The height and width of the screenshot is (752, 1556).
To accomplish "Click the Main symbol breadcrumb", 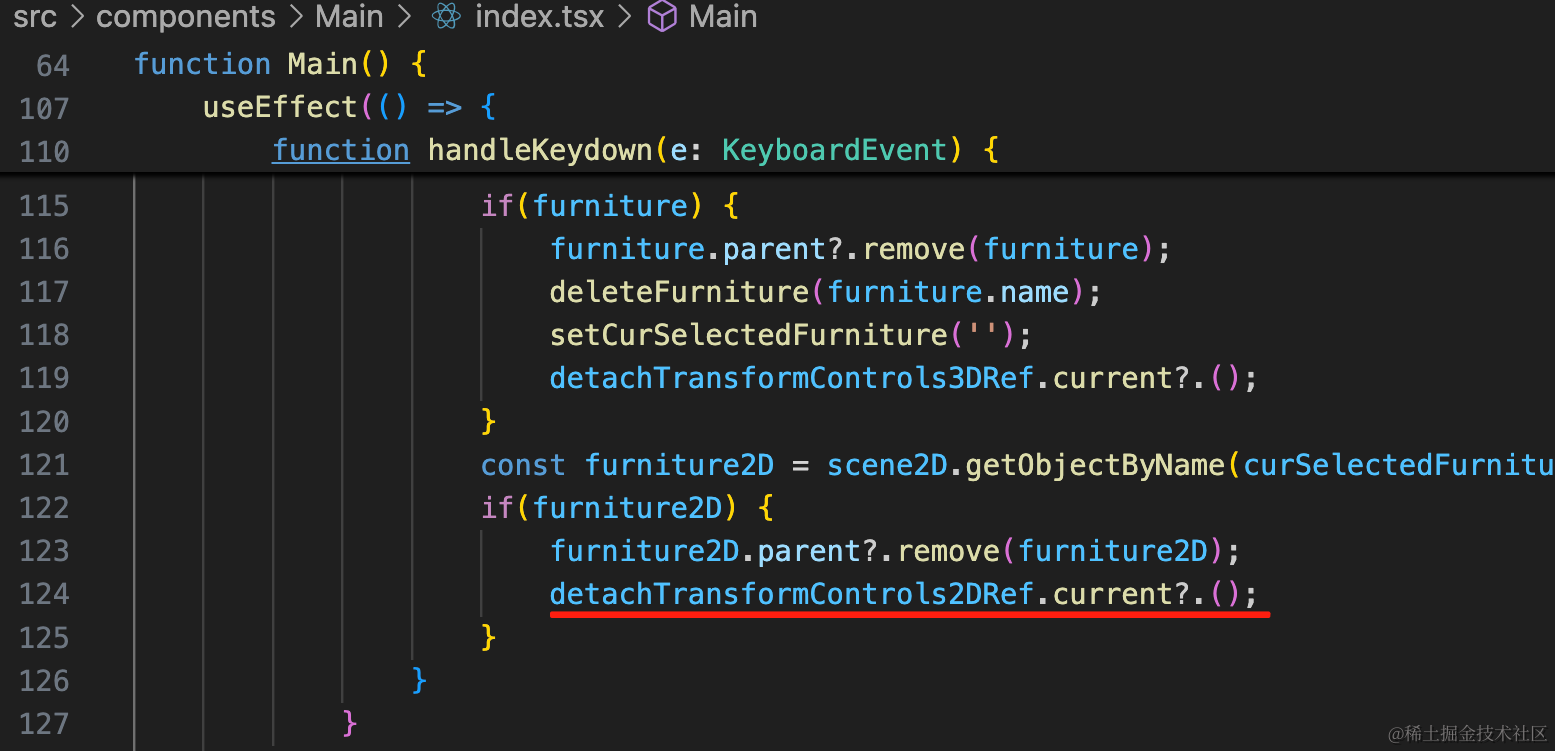I will [723, 17].
